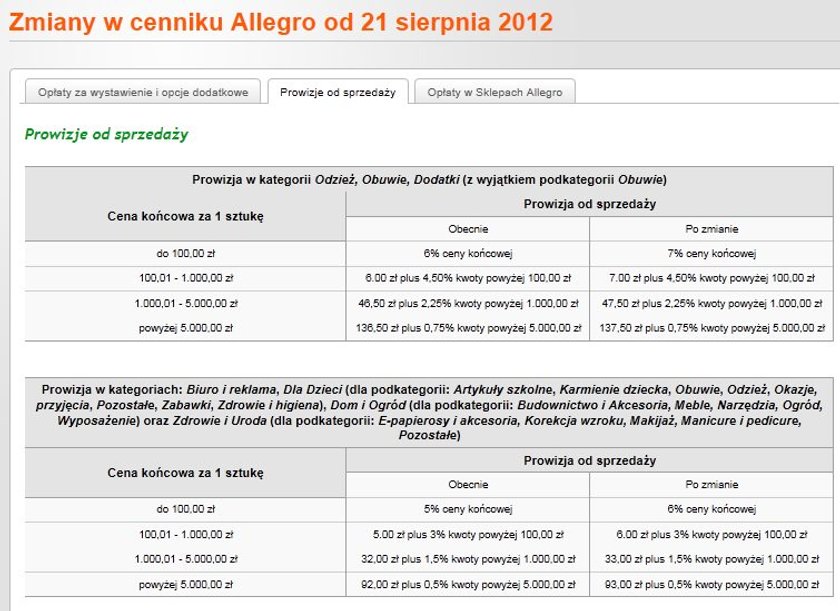840x611 pixels.
Task: Click cell 32,00 zł plus 1,5% kwoty
Action: click(468, 559)
